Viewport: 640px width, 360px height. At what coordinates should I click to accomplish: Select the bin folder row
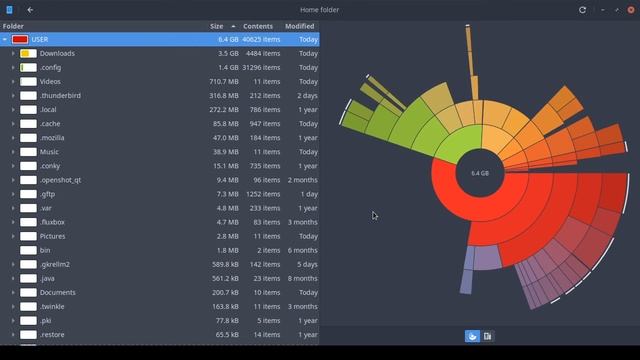160,251
